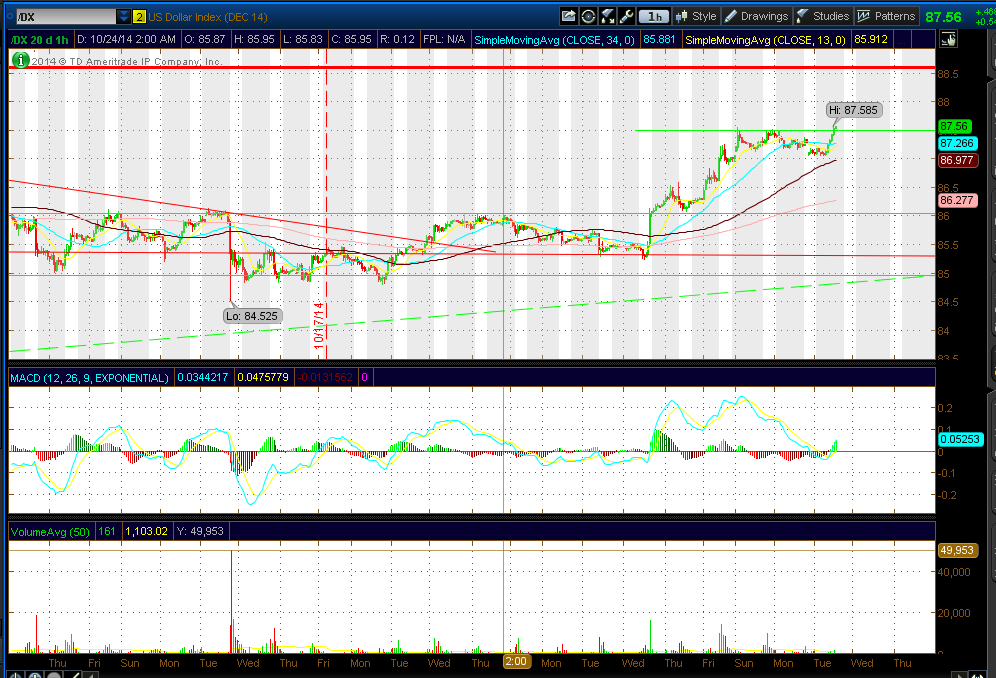Click the dark red 86.977 axis label

click(x=957, y=160)
